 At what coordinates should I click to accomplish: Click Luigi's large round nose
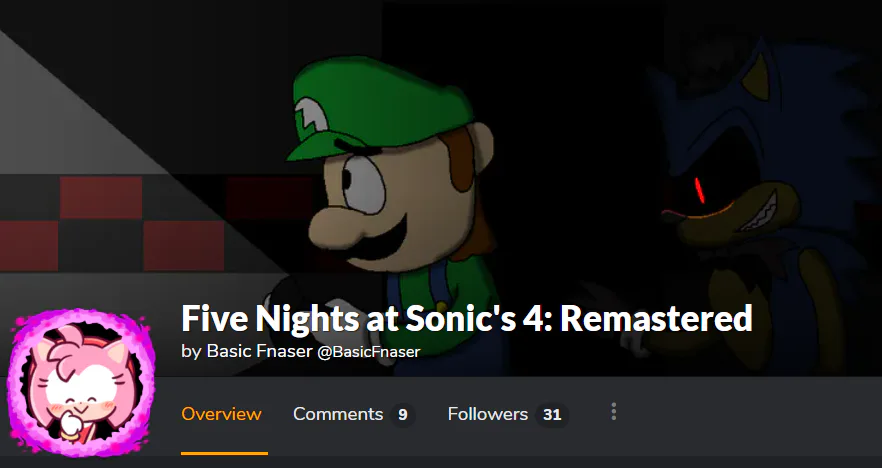point(333,226)
